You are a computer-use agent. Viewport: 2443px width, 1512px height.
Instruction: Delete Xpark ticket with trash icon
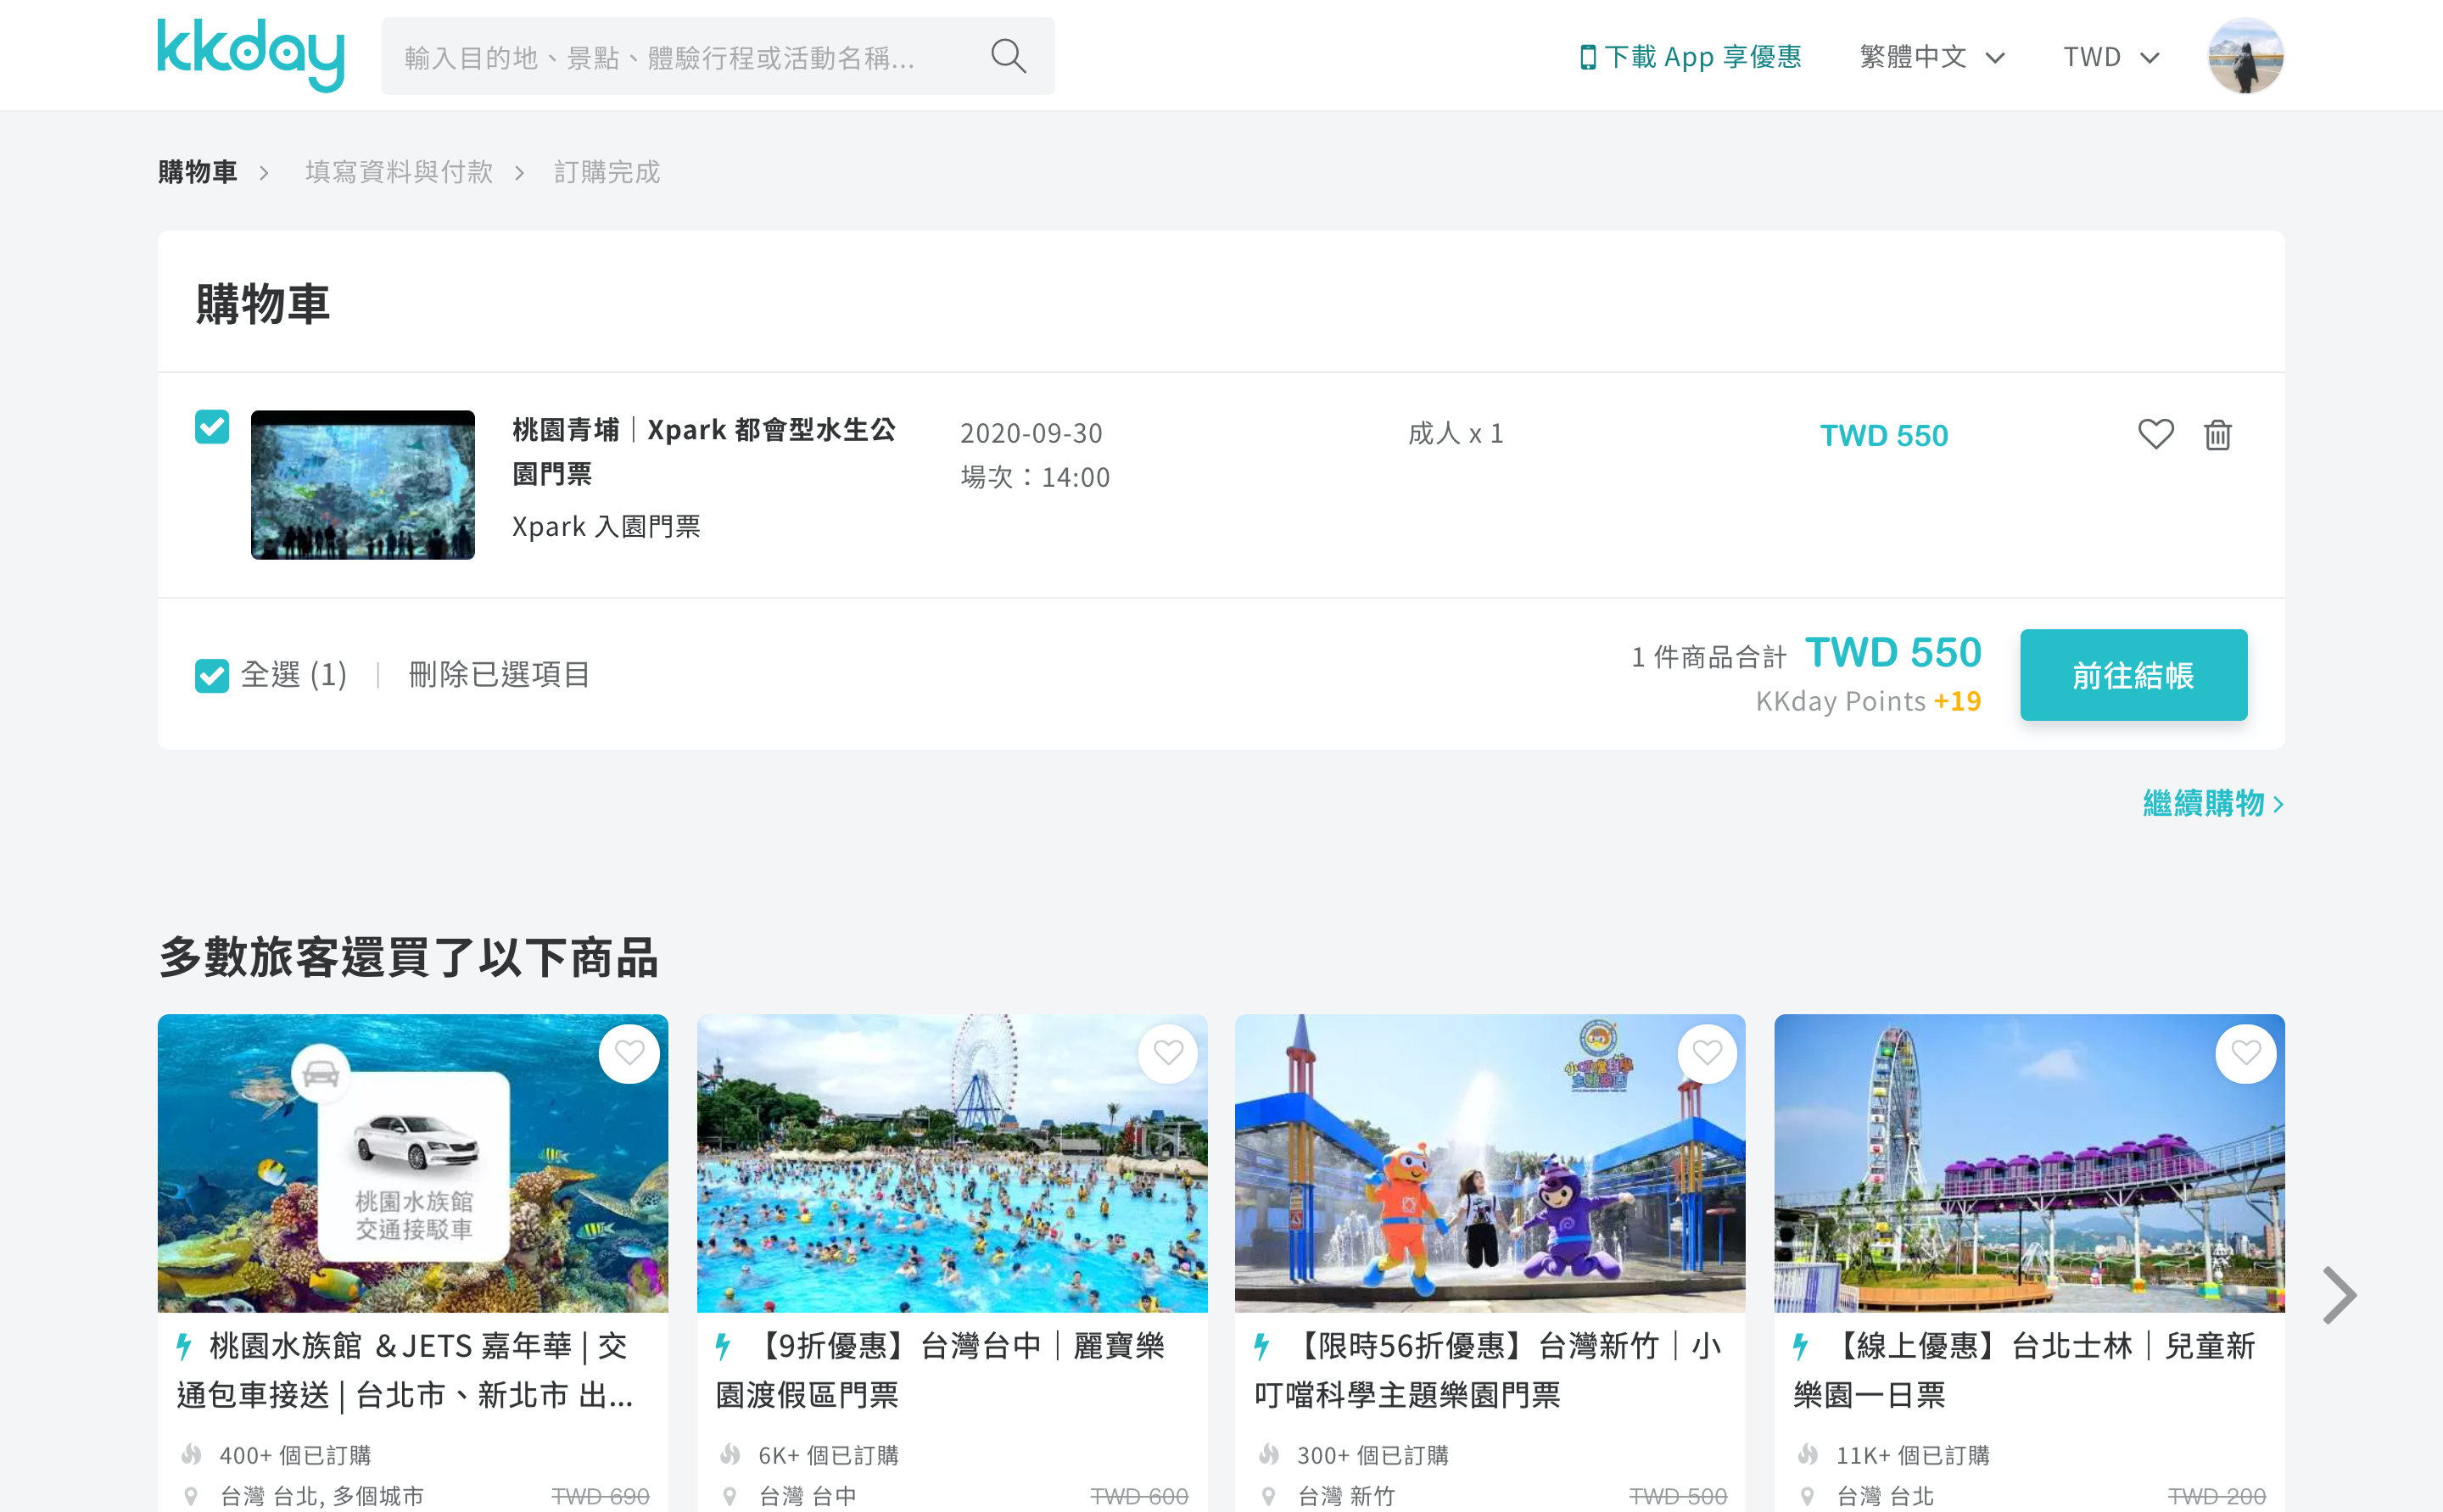pyautogui.click(x=2218, y=434)
